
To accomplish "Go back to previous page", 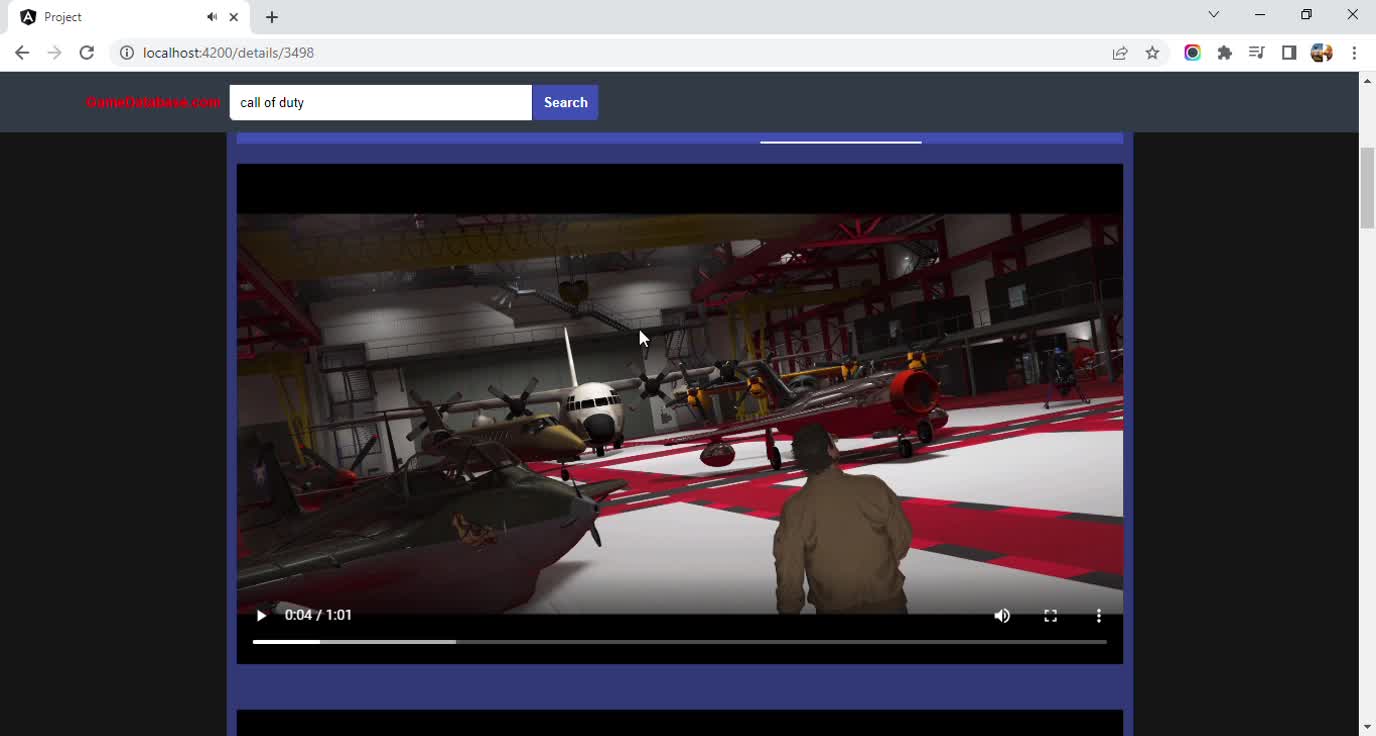I will click(x=22, y=53).
